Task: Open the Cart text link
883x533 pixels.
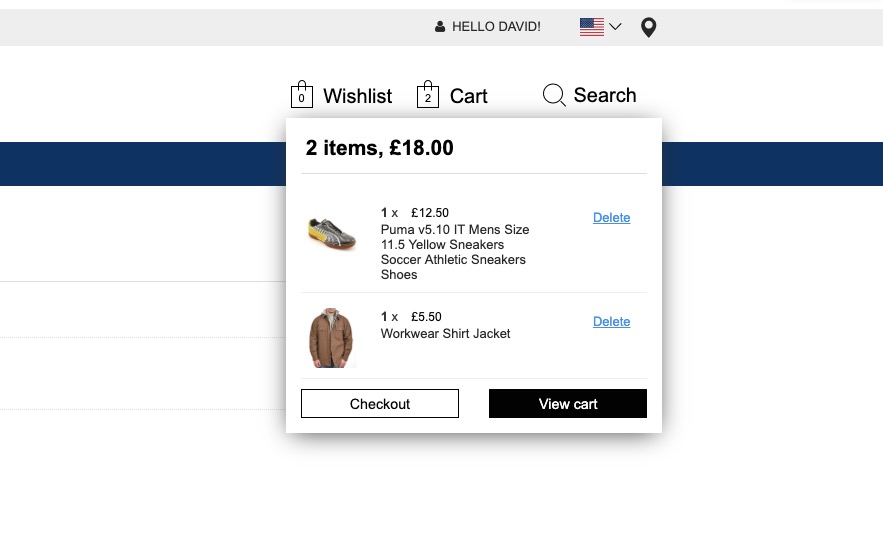Action: (468, 96)
